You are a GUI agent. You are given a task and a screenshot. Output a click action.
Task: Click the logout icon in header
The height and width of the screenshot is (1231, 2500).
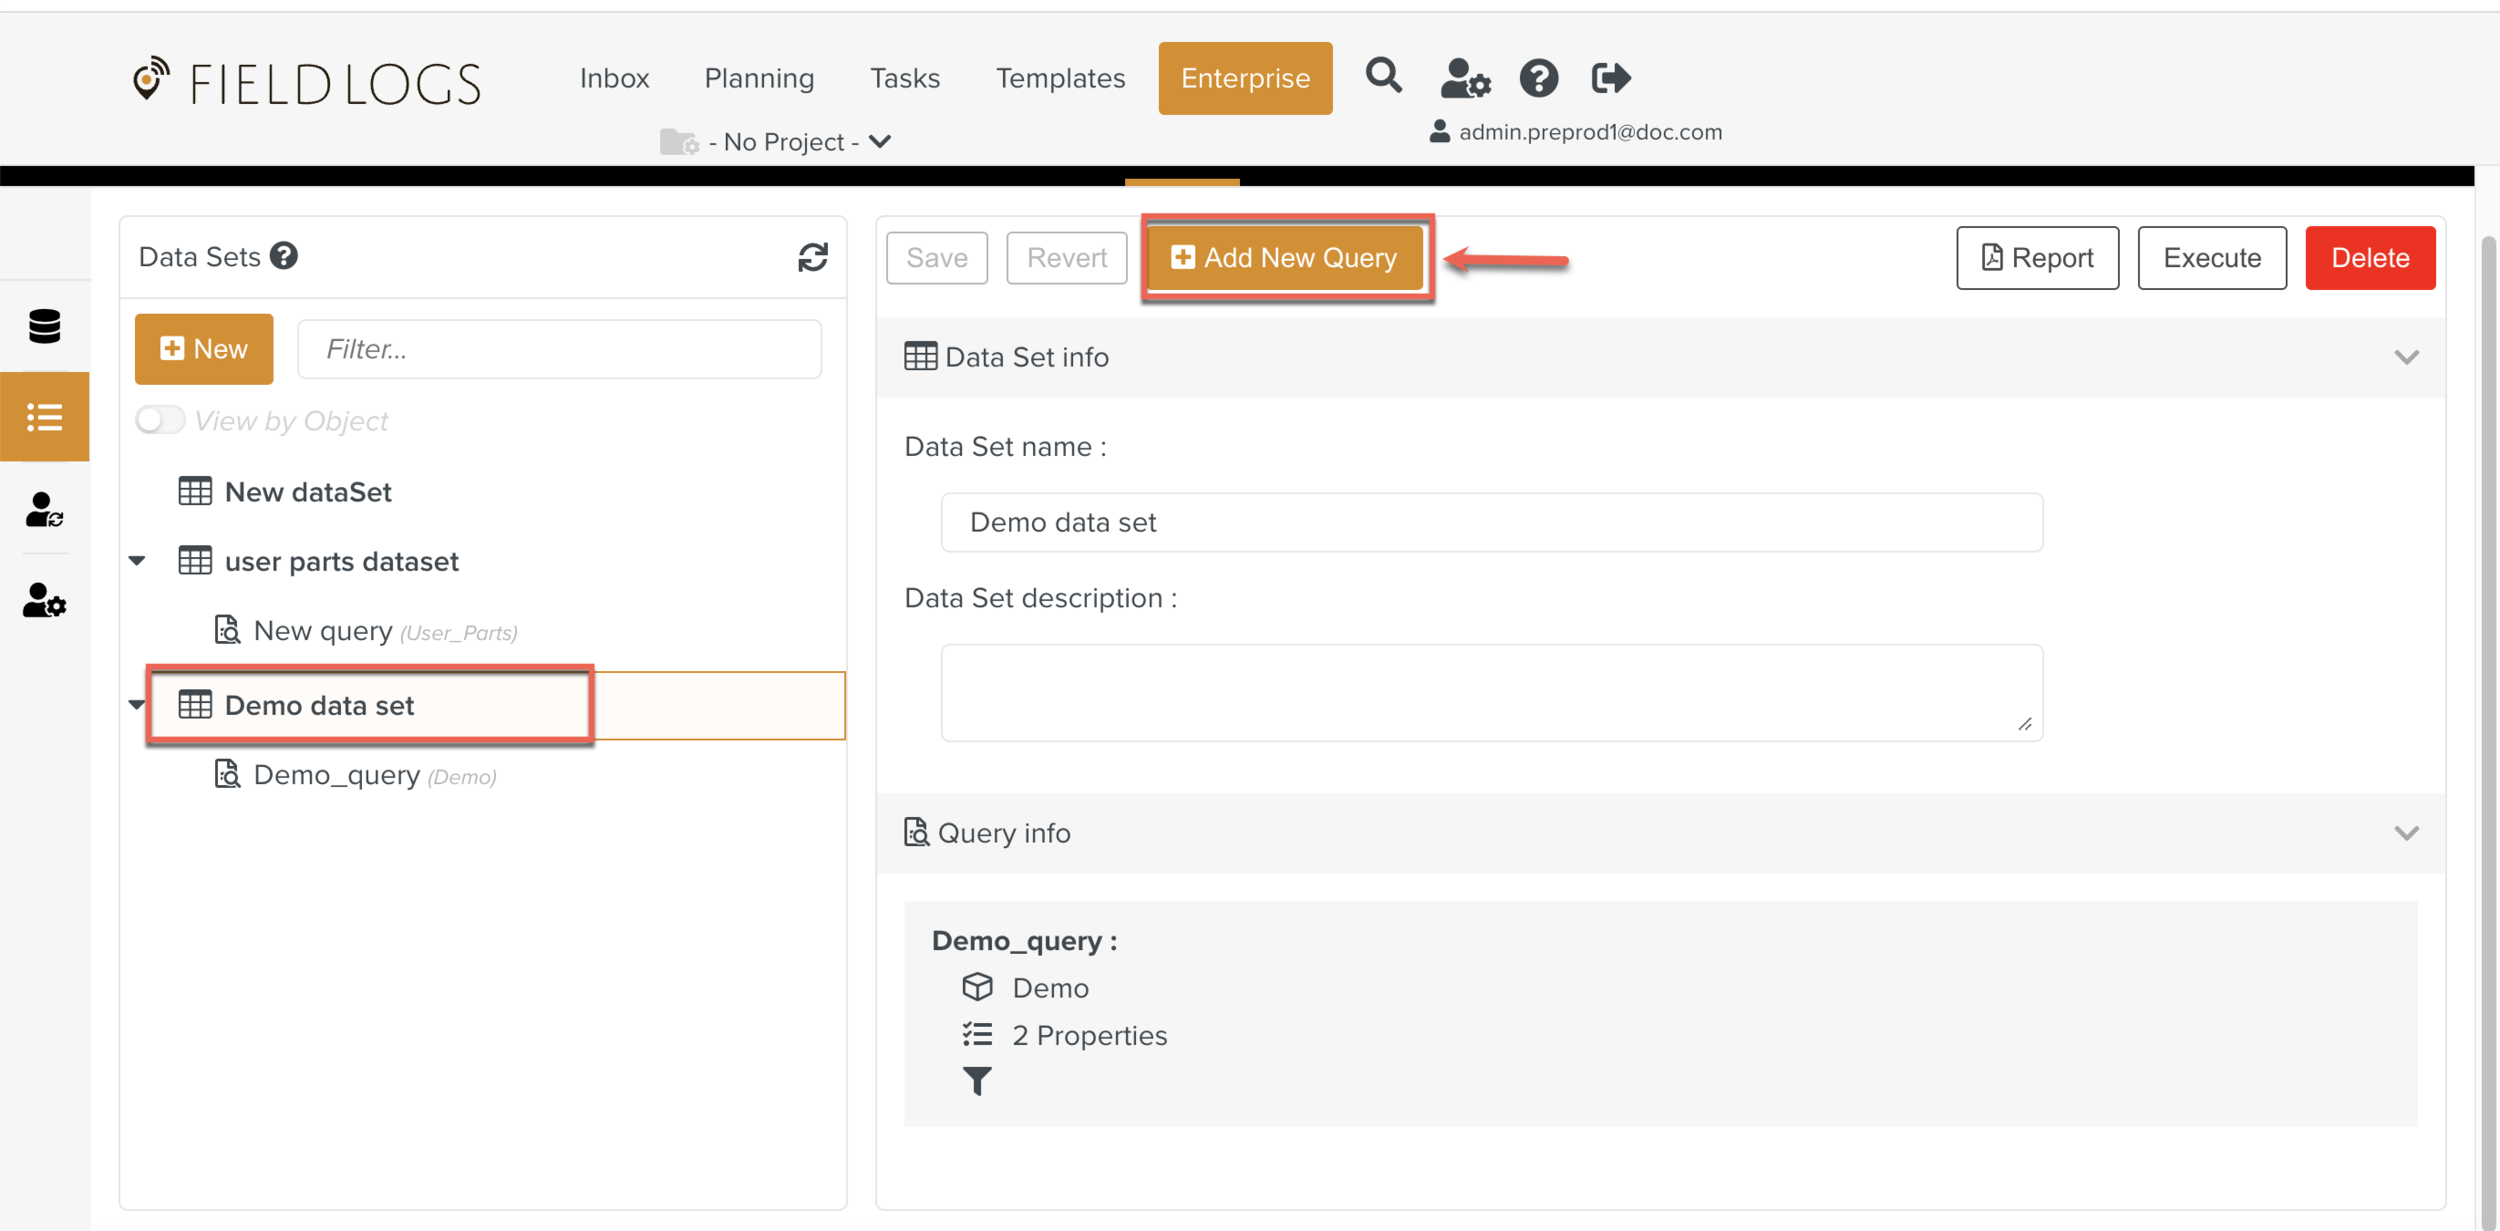coord(1610,78)
